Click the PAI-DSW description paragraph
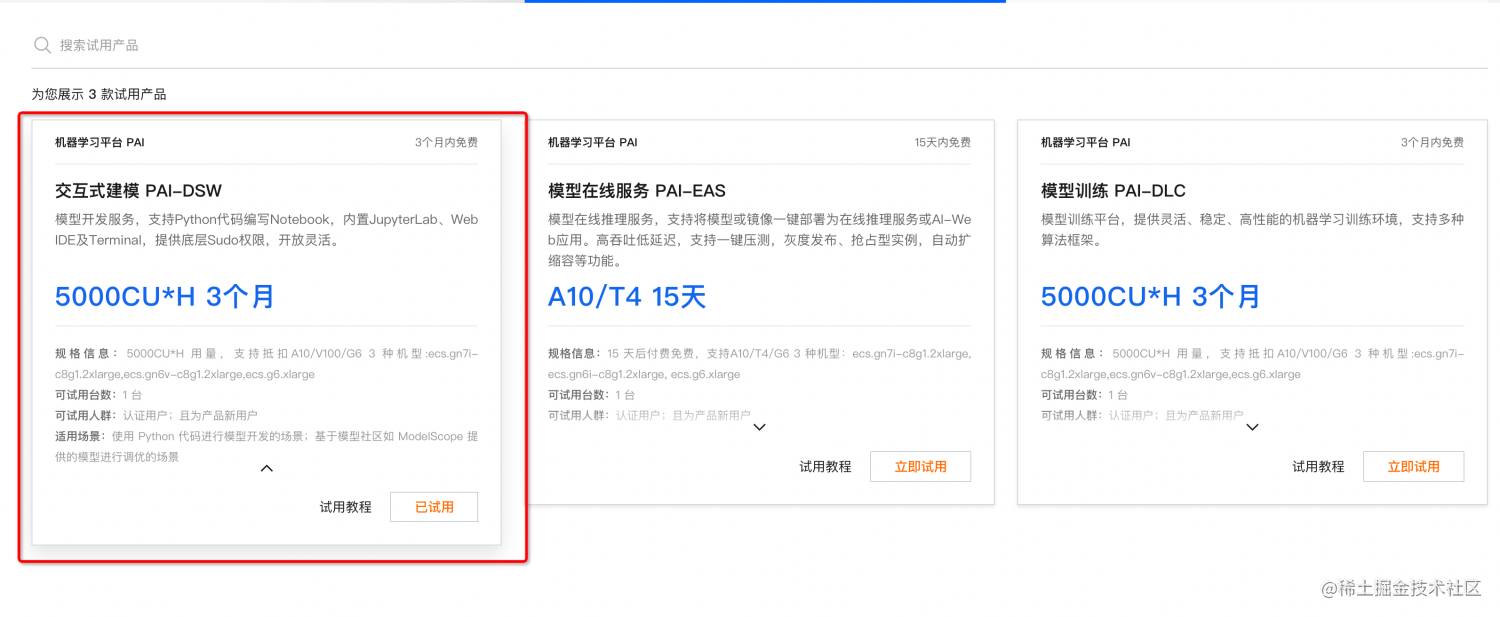Screen dimensions: 1500x617 point(266,230)
